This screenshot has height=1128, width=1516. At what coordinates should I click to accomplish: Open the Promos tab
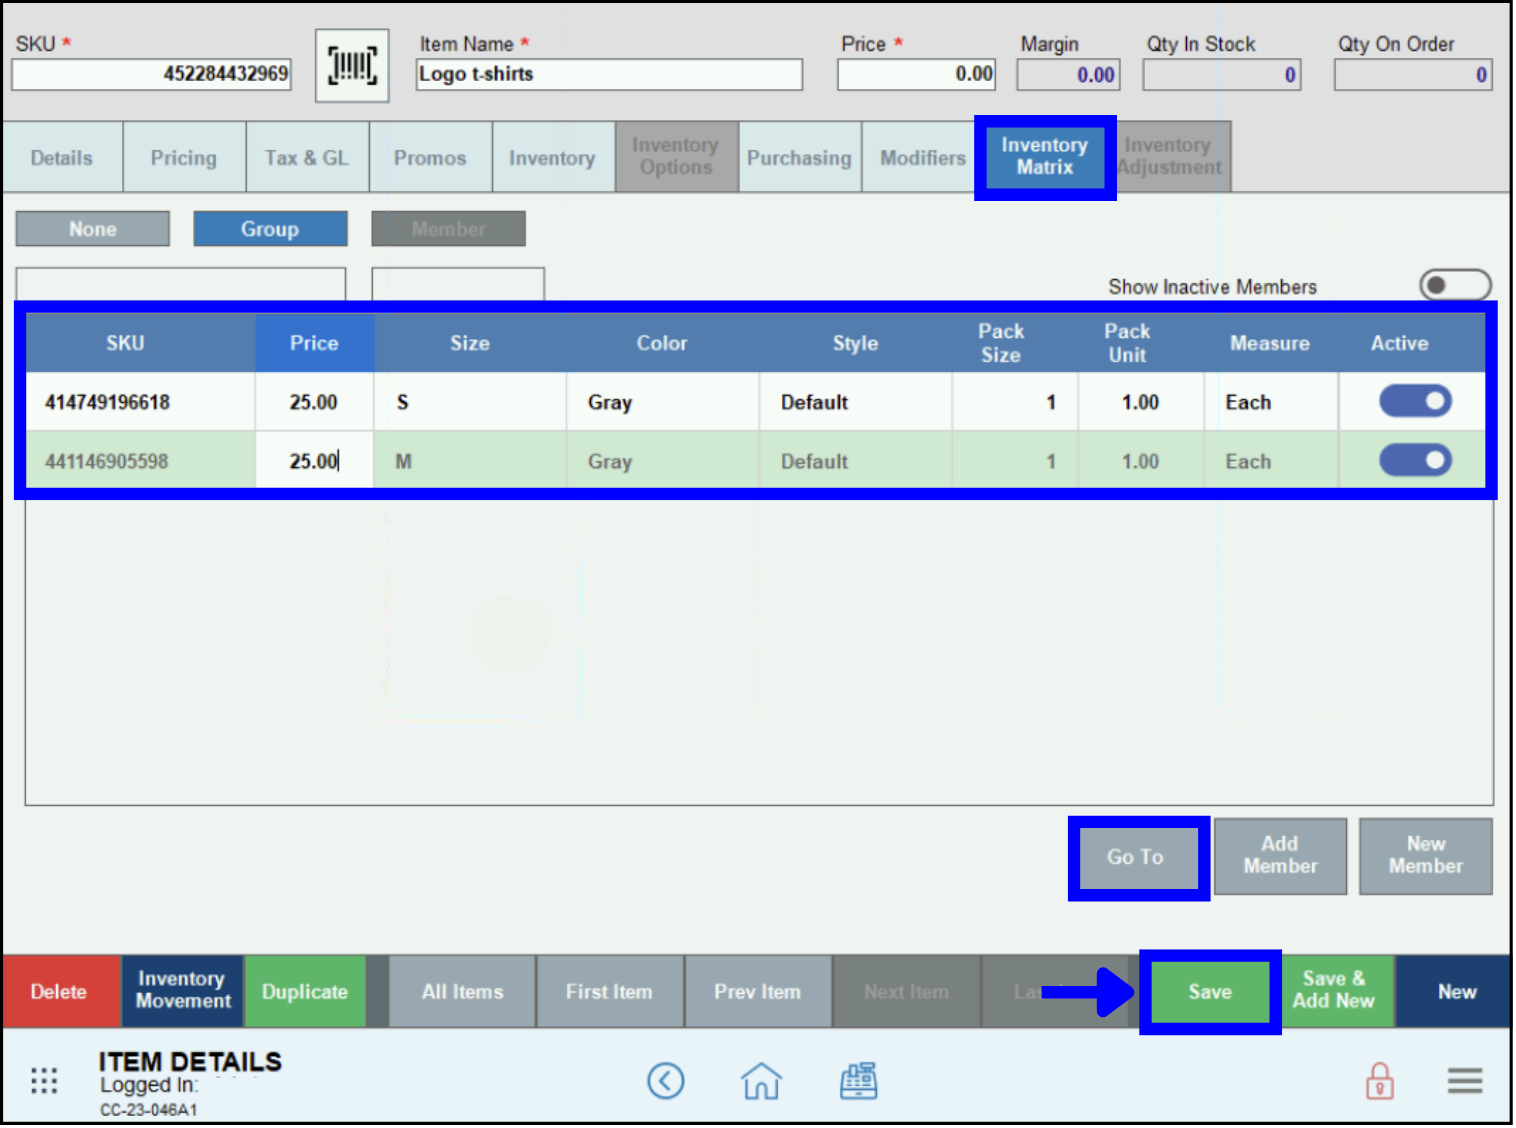430,157
